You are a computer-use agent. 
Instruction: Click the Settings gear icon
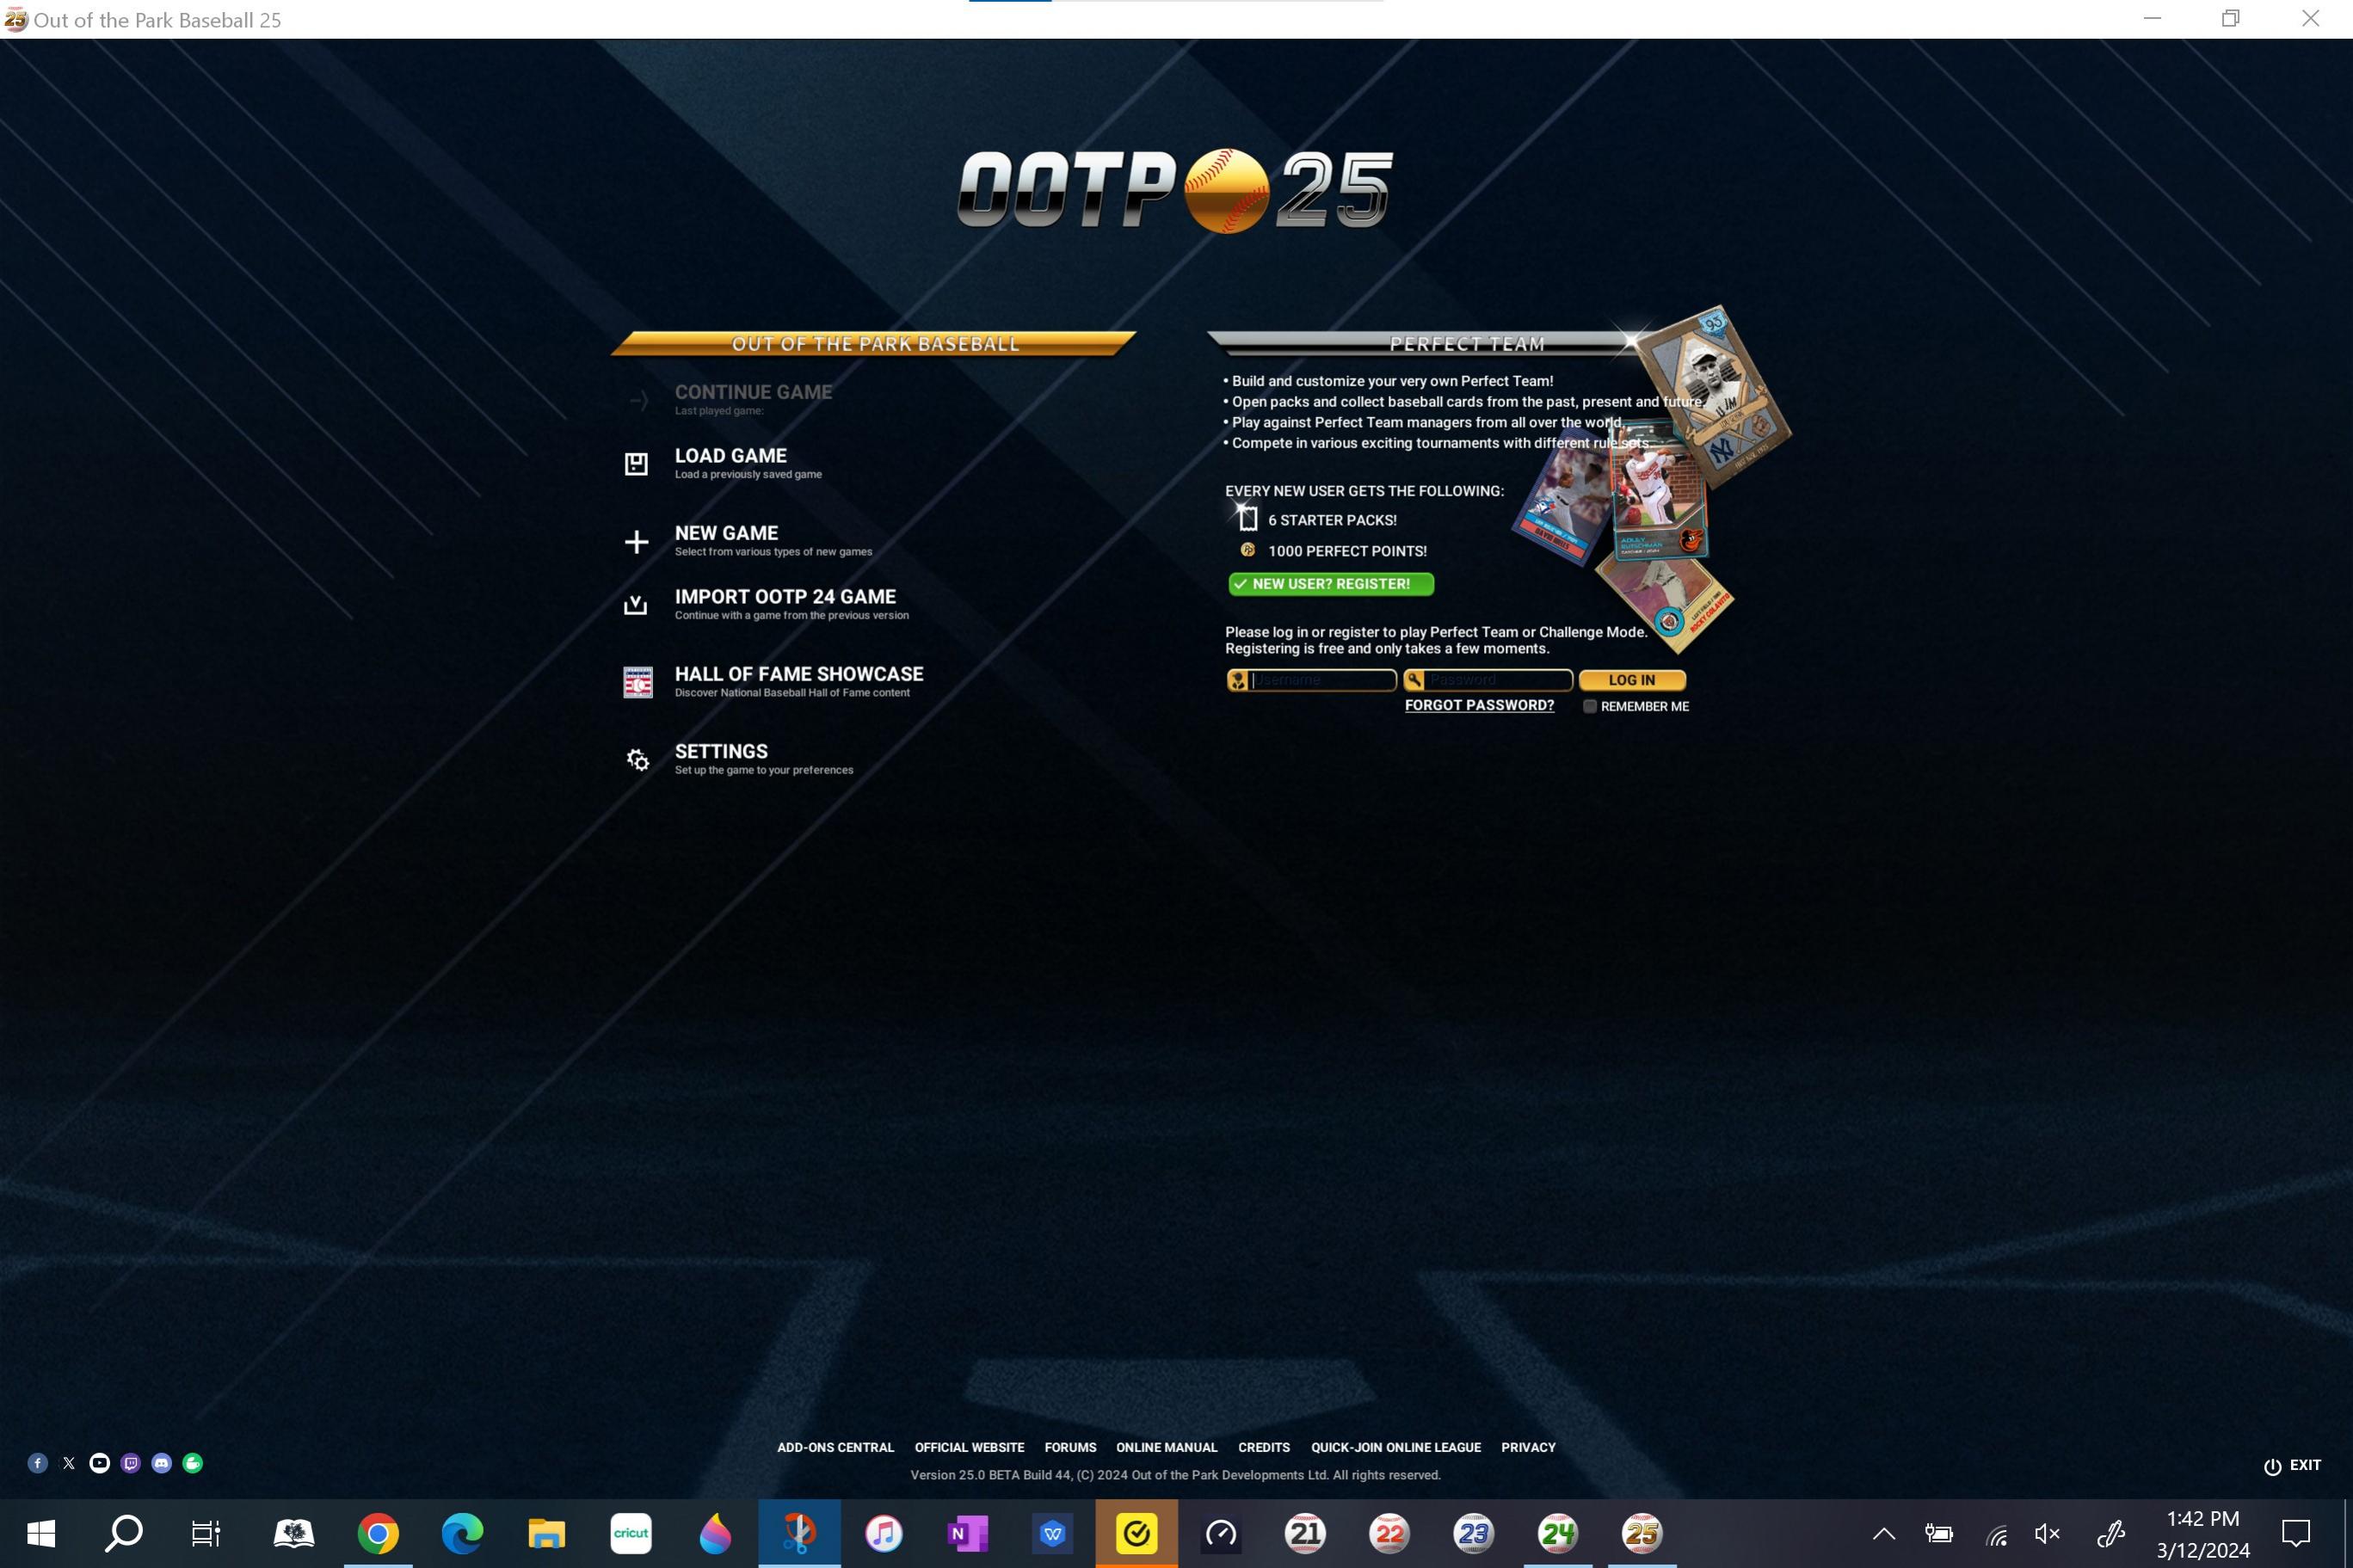[637, 760]
